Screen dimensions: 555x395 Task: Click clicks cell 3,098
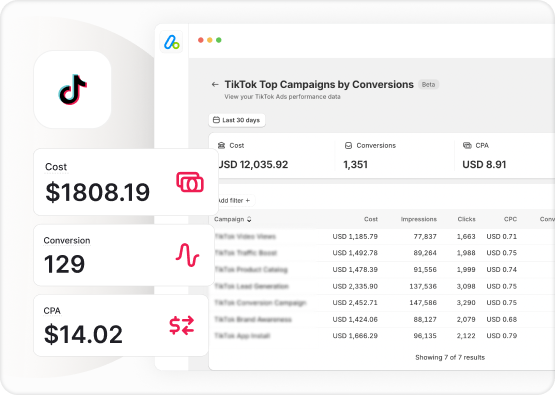point(466,286)
